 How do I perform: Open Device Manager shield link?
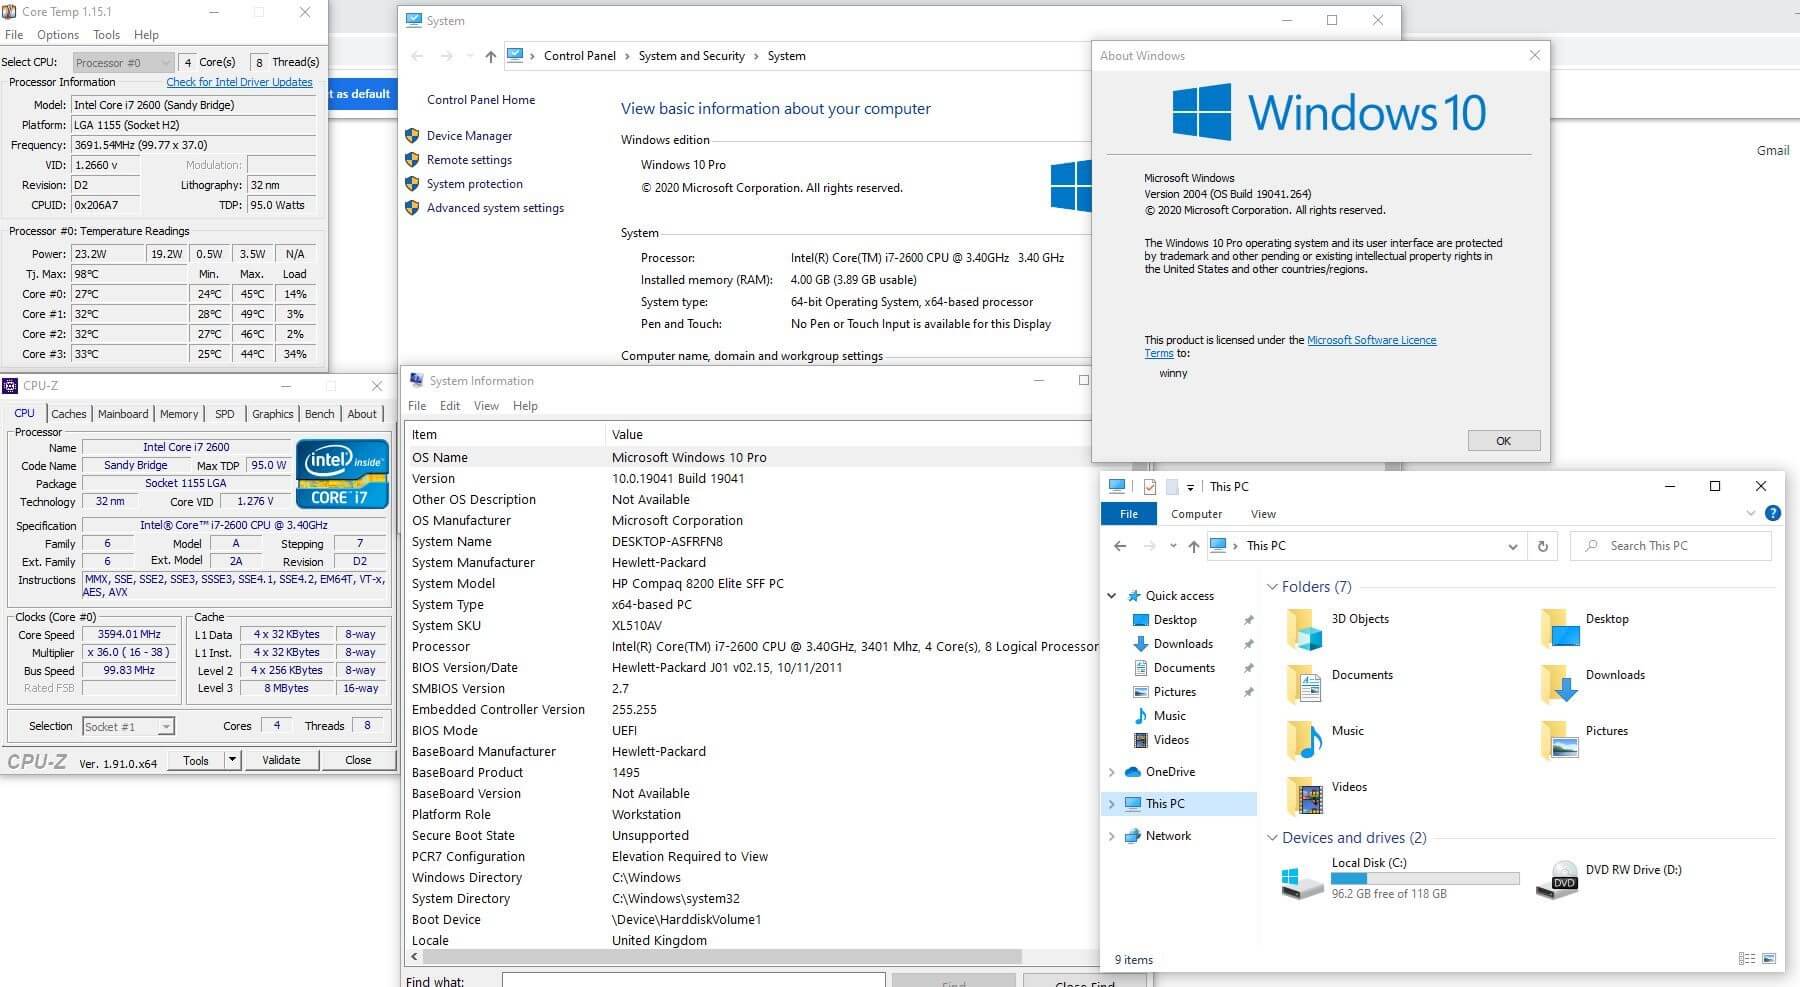469,136
